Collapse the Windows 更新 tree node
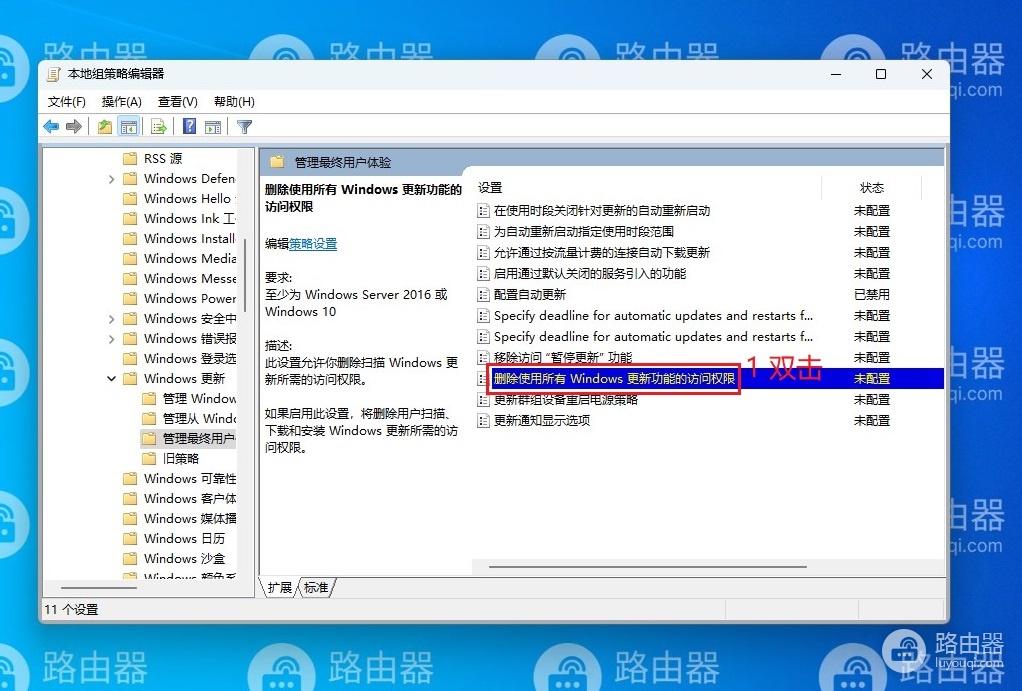The image size is (1022, 691). pyautogui.click(x=111, y=379)
